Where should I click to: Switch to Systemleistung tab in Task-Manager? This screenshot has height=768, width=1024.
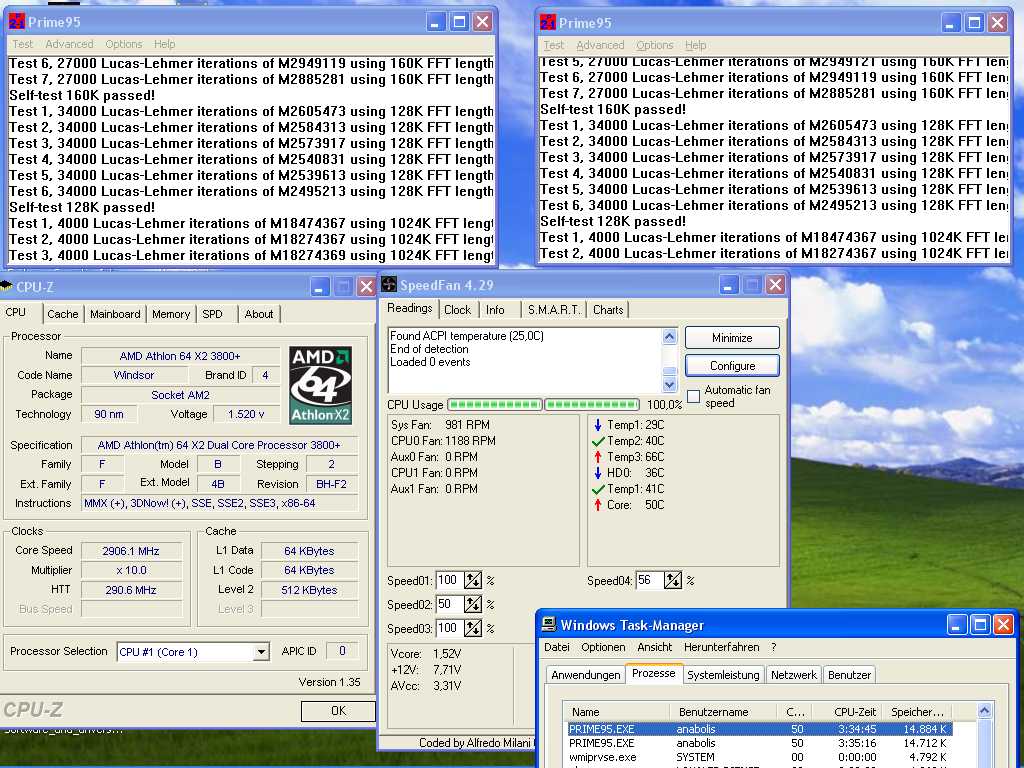(723, 675)
